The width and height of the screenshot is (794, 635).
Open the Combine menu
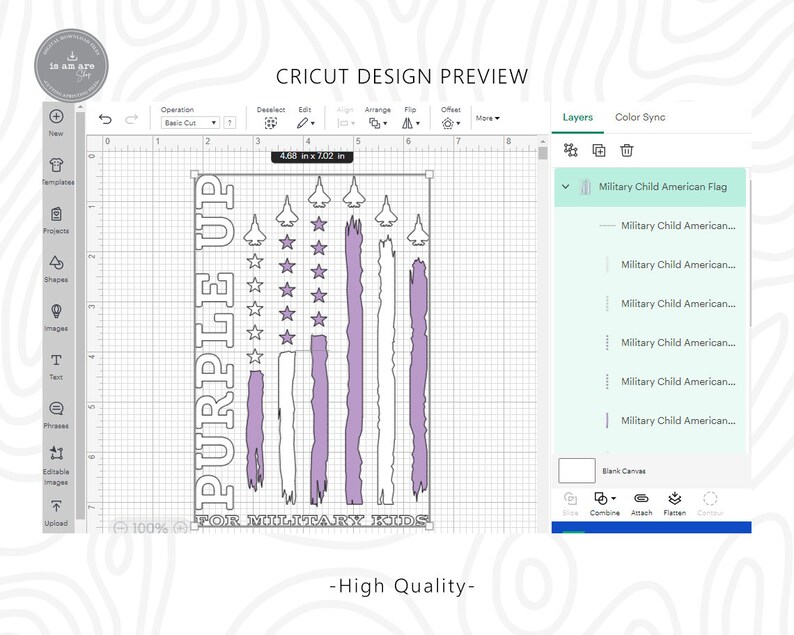click(x=605, y=504)
